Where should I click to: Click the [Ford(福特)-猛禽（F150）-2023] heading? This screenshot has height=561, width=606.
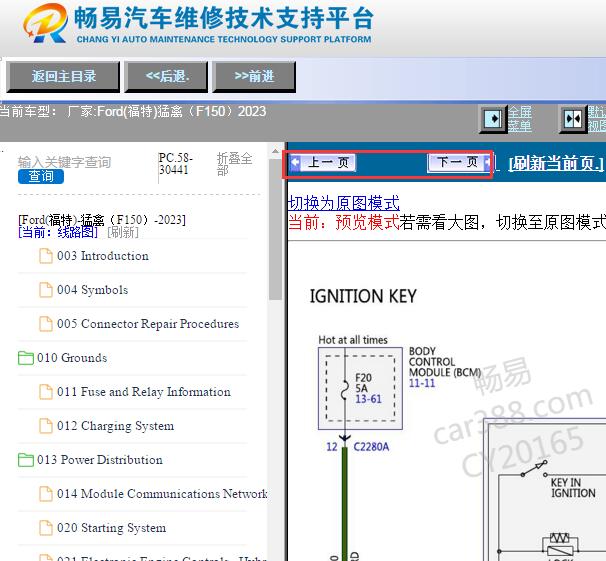[x=102, y=220]
